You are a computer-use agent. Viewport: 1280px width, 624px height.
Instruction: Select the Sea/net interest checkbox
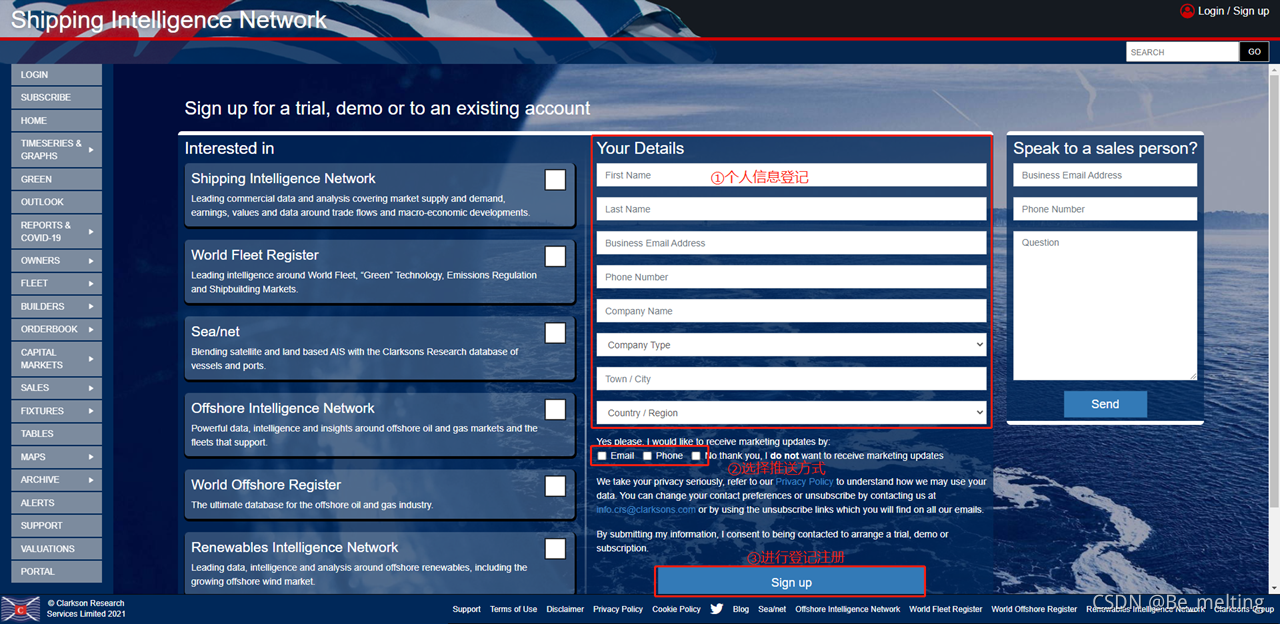pyautogui.click(x=555, y=333)
